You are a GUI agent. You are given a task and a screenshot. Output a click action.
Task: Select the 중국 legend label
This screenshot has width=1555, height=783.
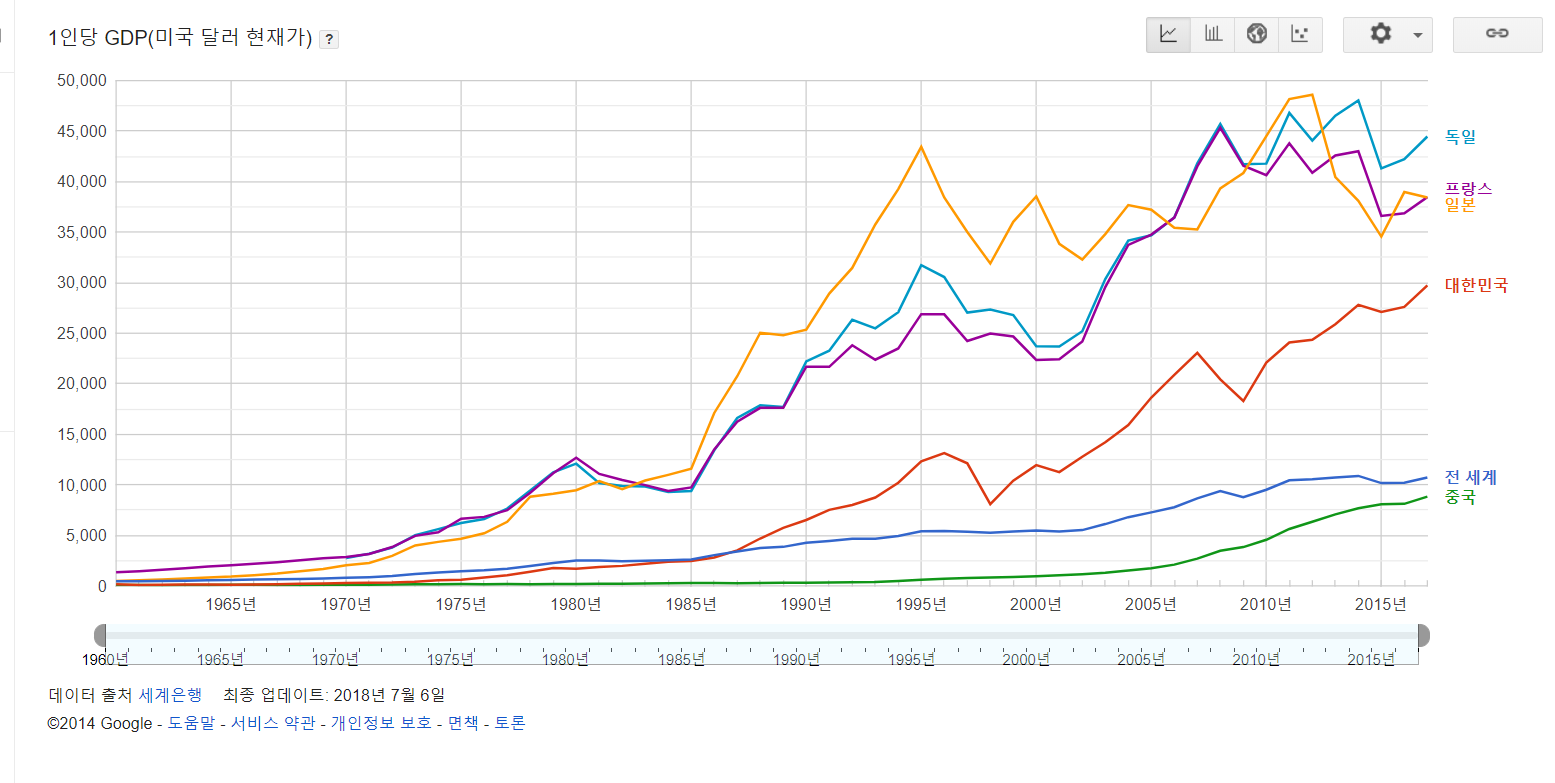click(1460, 496)
